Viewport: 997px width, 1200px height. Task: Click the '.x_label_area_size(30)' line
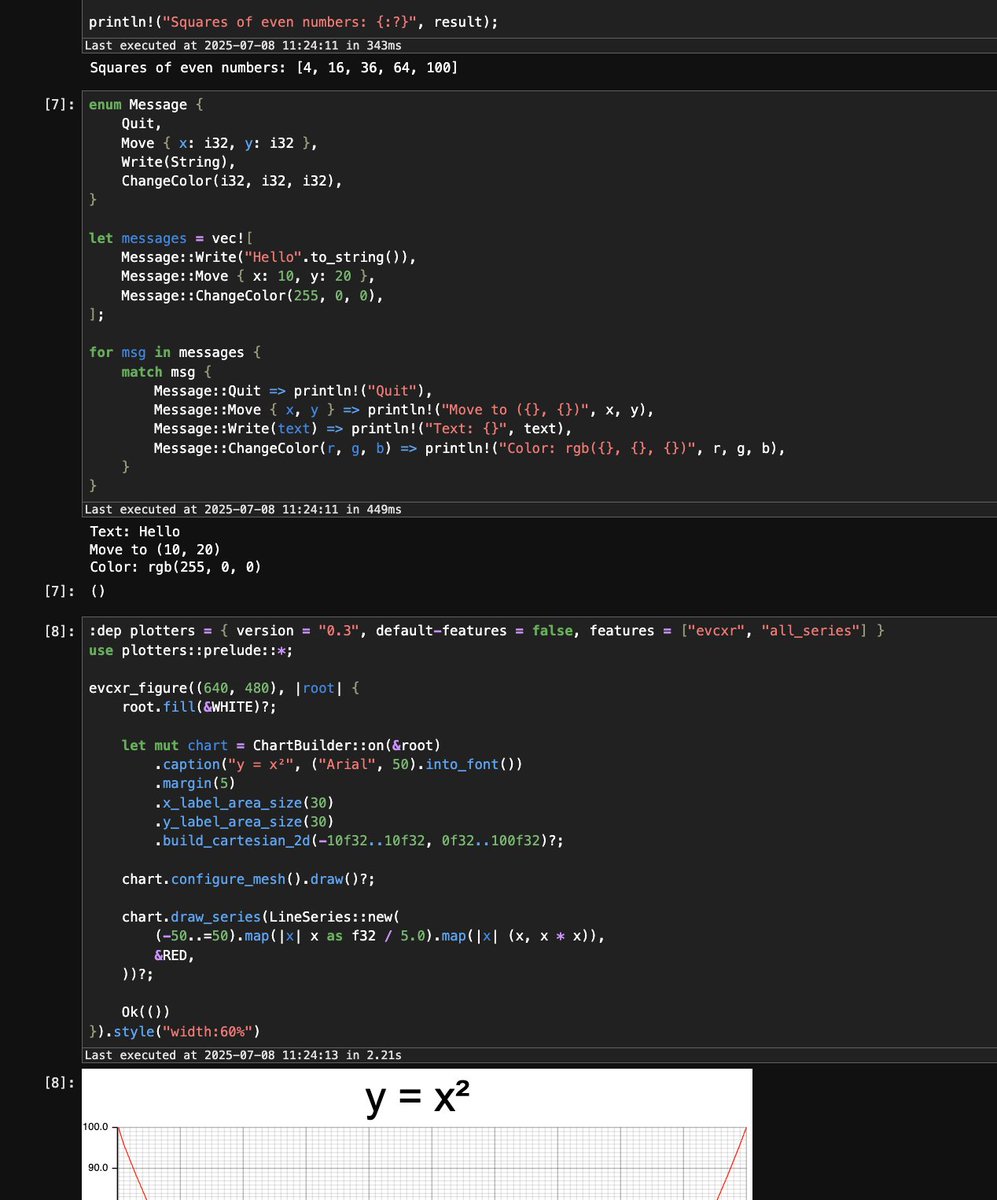[243, 803]
